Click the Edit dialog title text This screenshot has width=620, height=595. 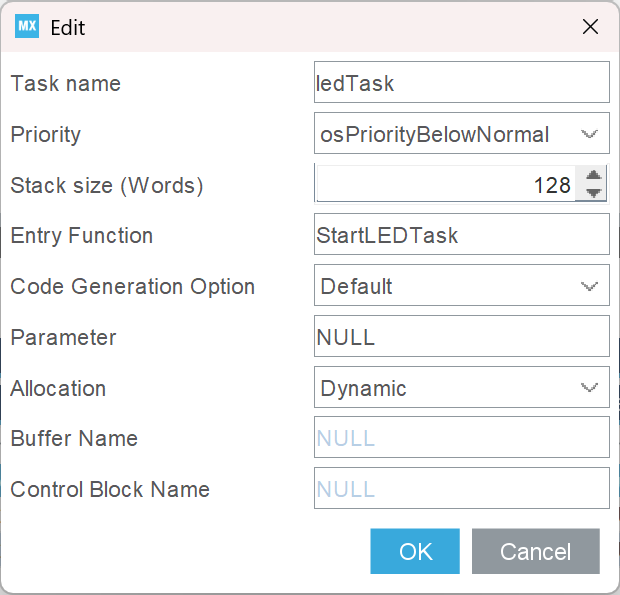[68, 28]
